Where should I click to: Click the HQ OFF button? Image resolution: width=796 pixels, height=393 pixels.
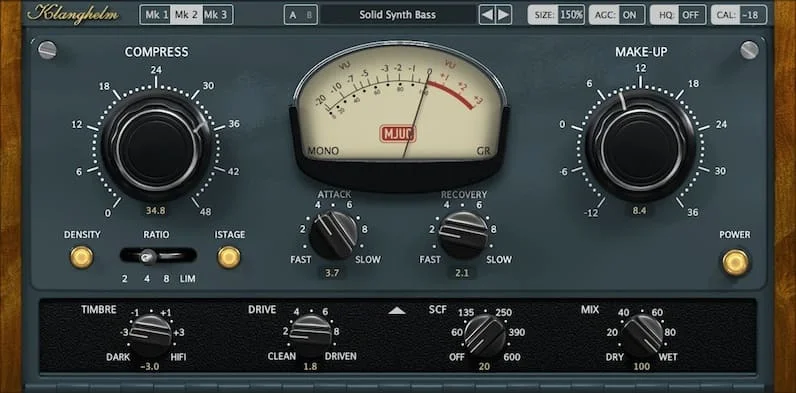point(678,15)
